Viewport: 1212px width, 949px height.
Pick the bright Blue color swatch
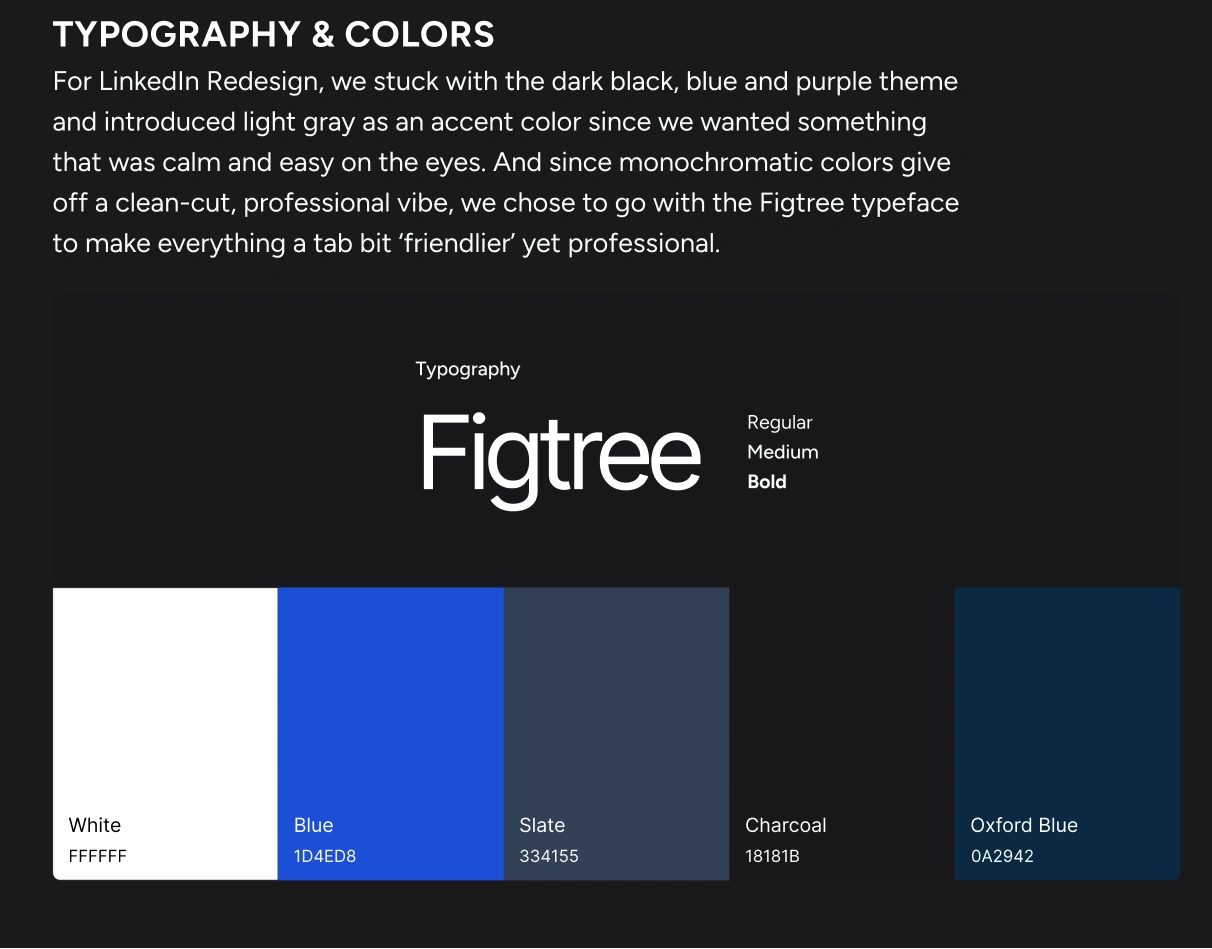[391, 700]
